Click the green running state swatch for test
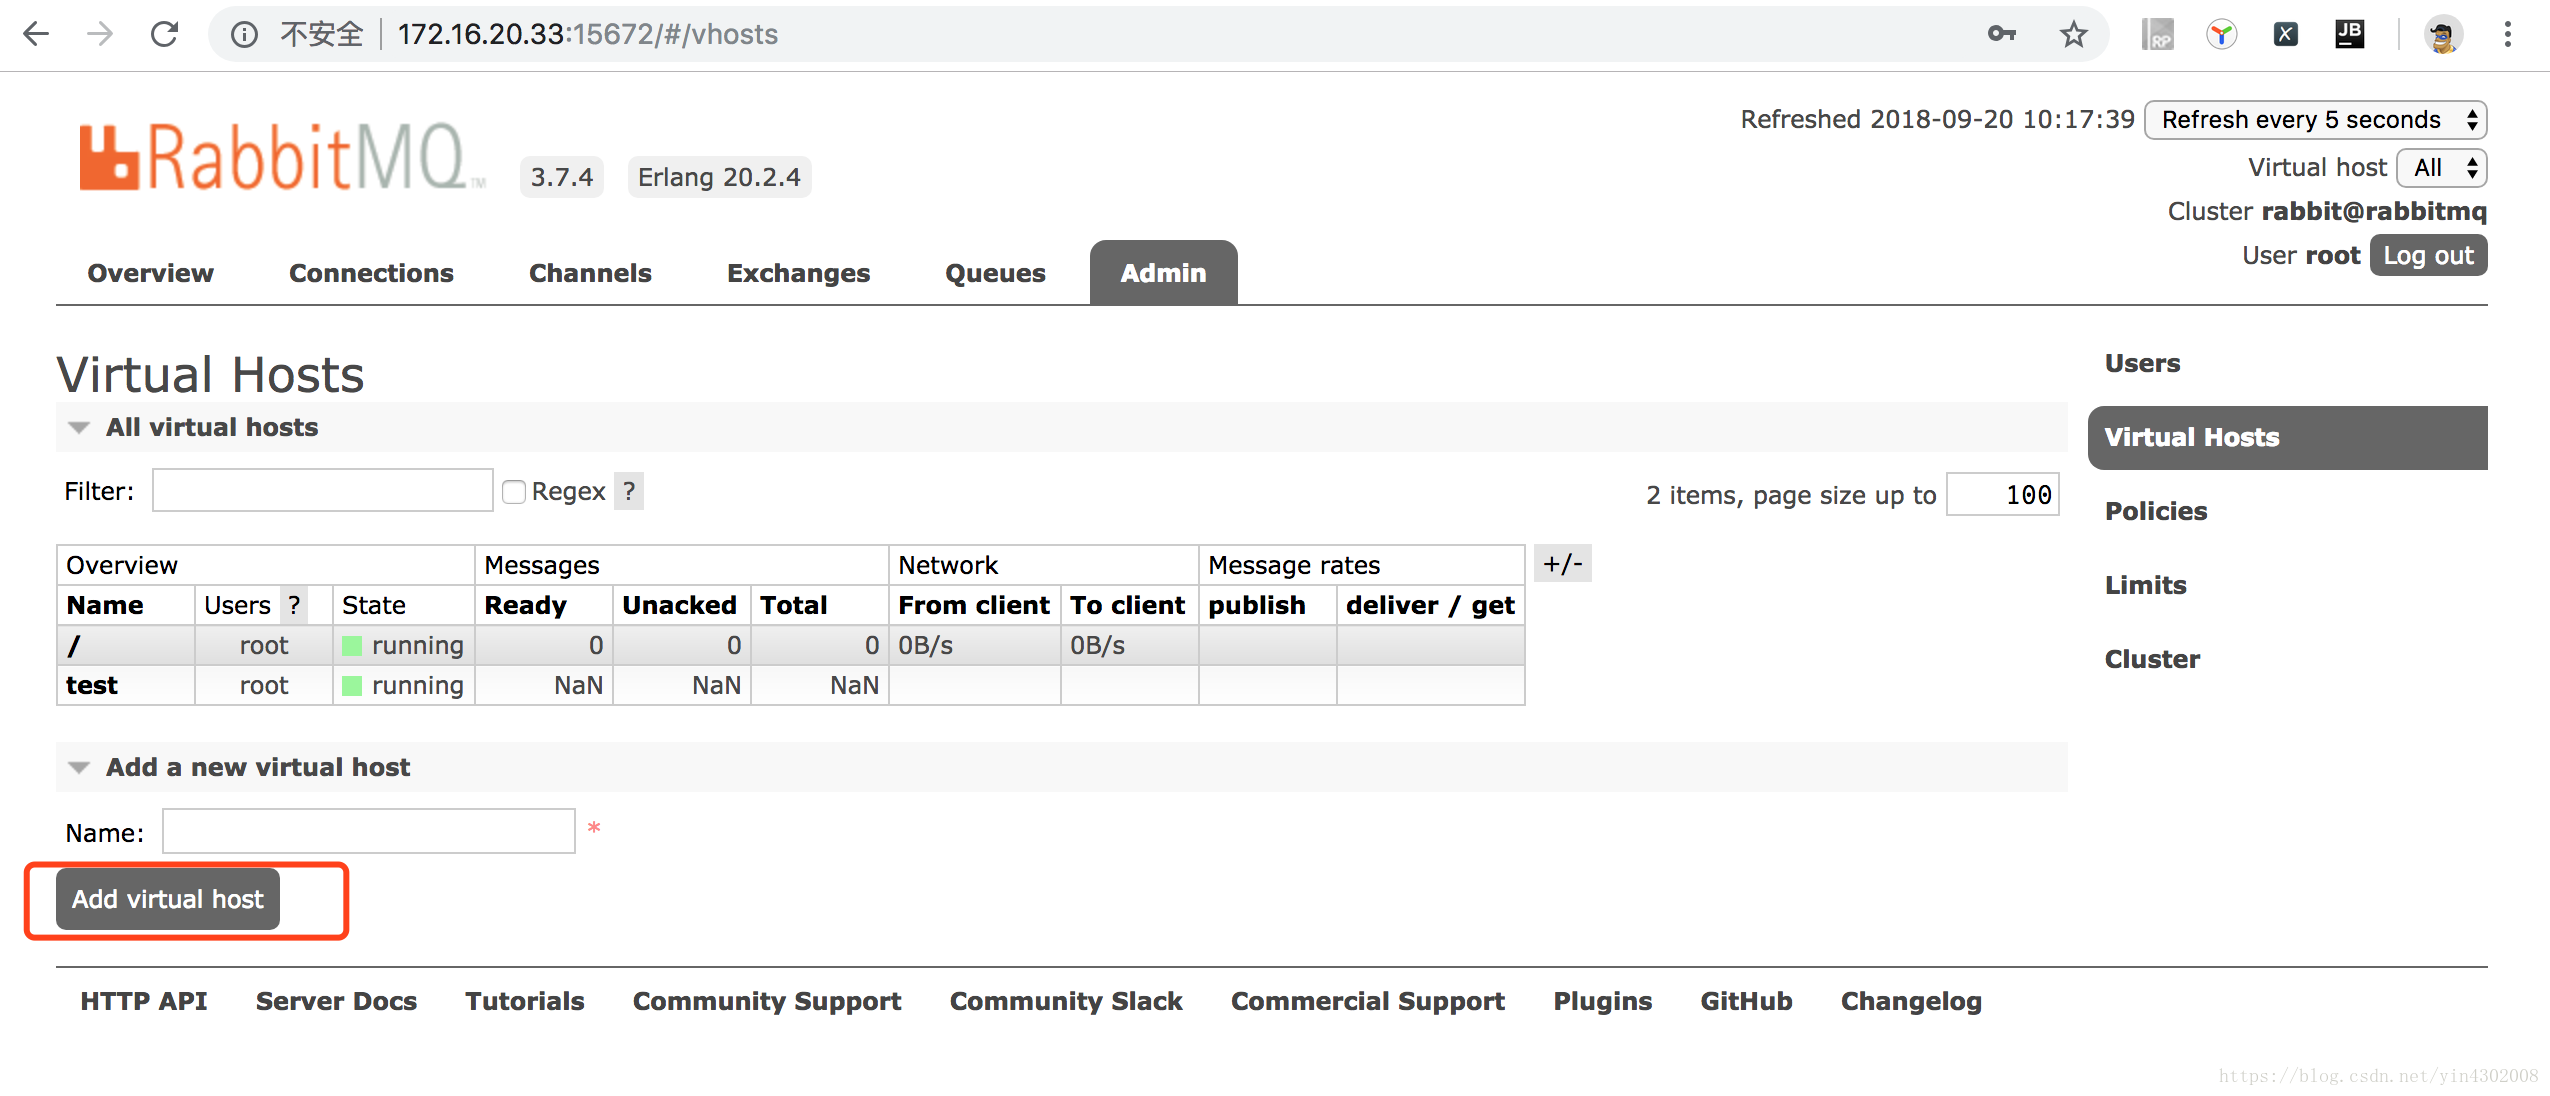This screenshot has width=2550, height=1096. tap(352, 686)
